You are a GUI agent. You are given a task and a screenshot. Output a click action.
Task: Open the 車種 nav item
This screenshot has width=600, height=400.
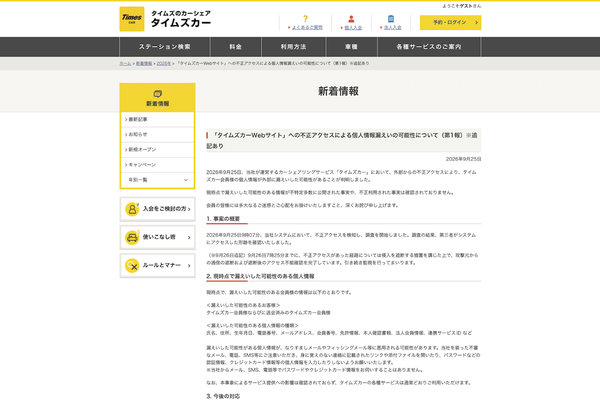coord(351,47)
